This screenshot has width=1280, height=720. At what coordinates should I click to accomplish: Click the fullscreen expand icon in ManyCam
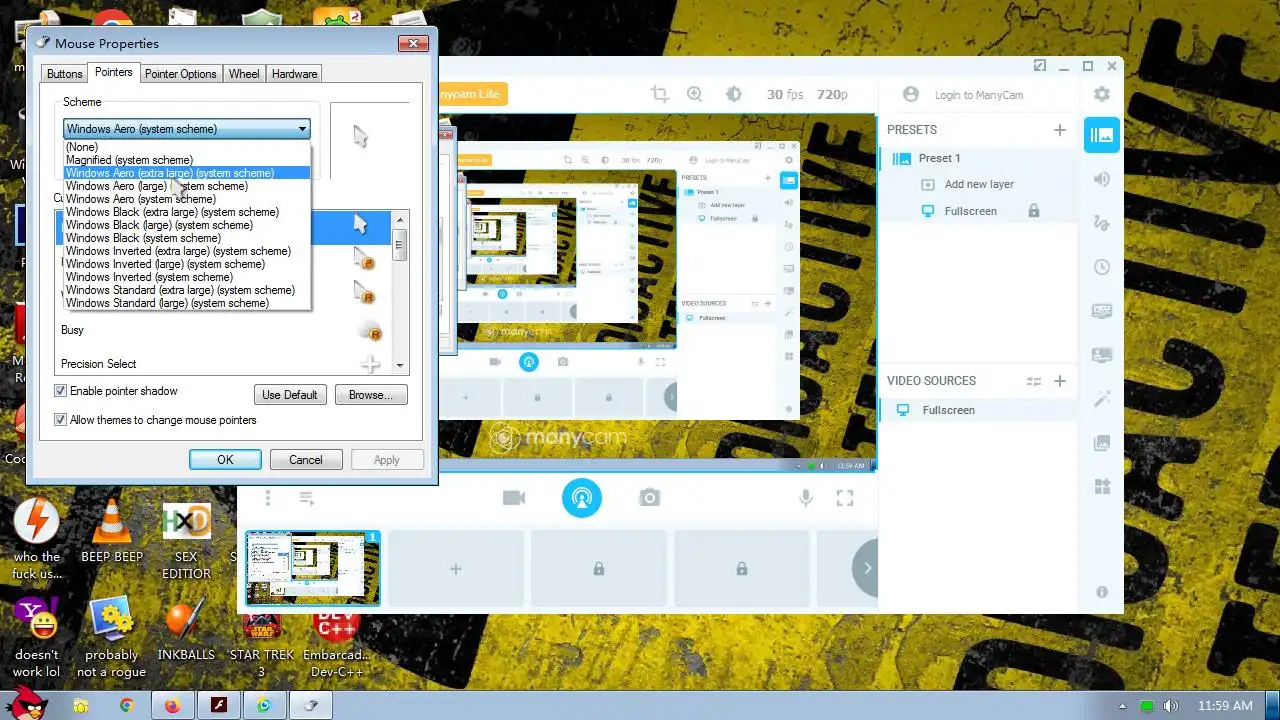[845, 497]
